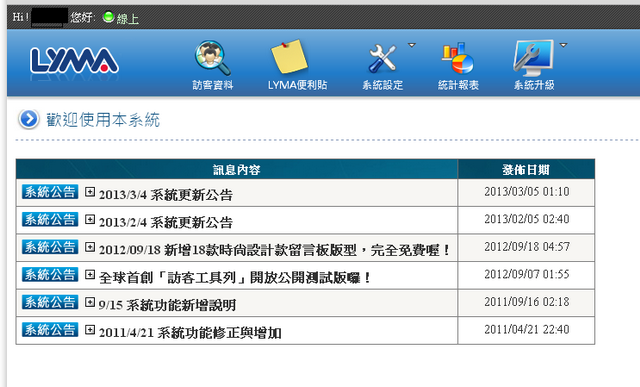Viewport: 640px width, 387px height.
Task: Expand the 2013/2/4 系統更新公告 entry
Action: point(90,219)
